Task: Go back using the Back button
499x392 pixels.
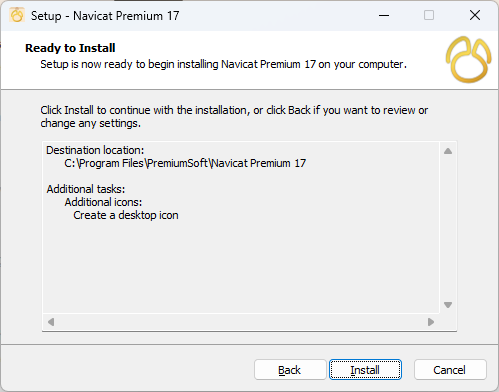Action: [290, 370]
